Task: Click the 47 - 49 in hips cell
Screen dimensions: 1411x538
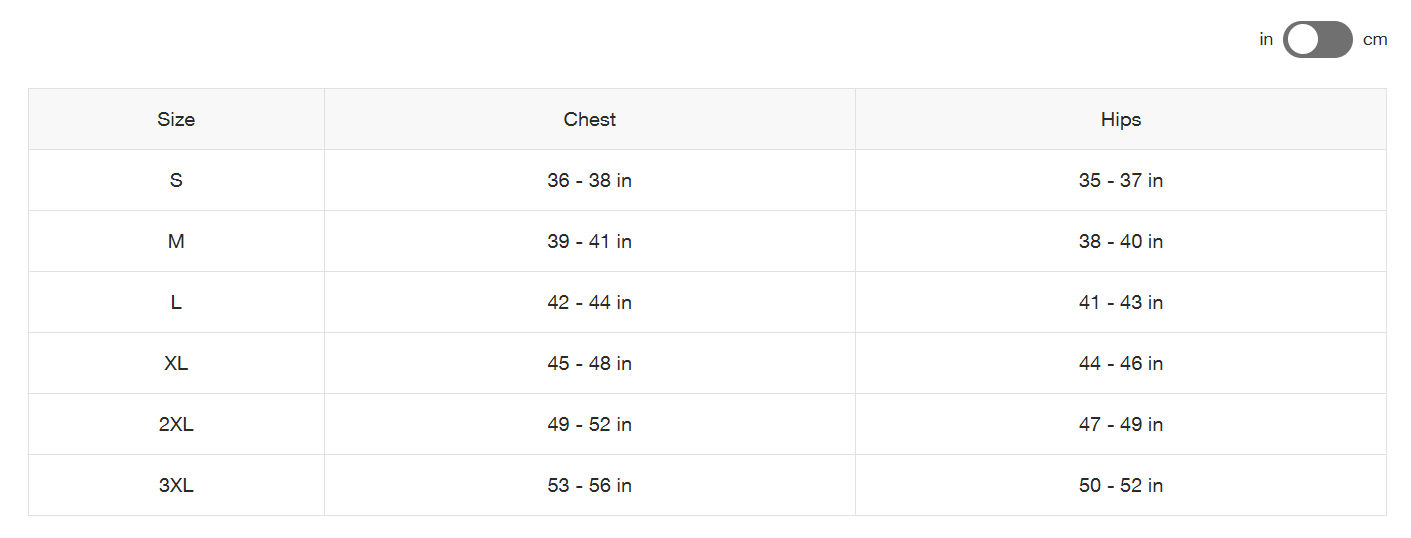Action: click(1121, 424)
